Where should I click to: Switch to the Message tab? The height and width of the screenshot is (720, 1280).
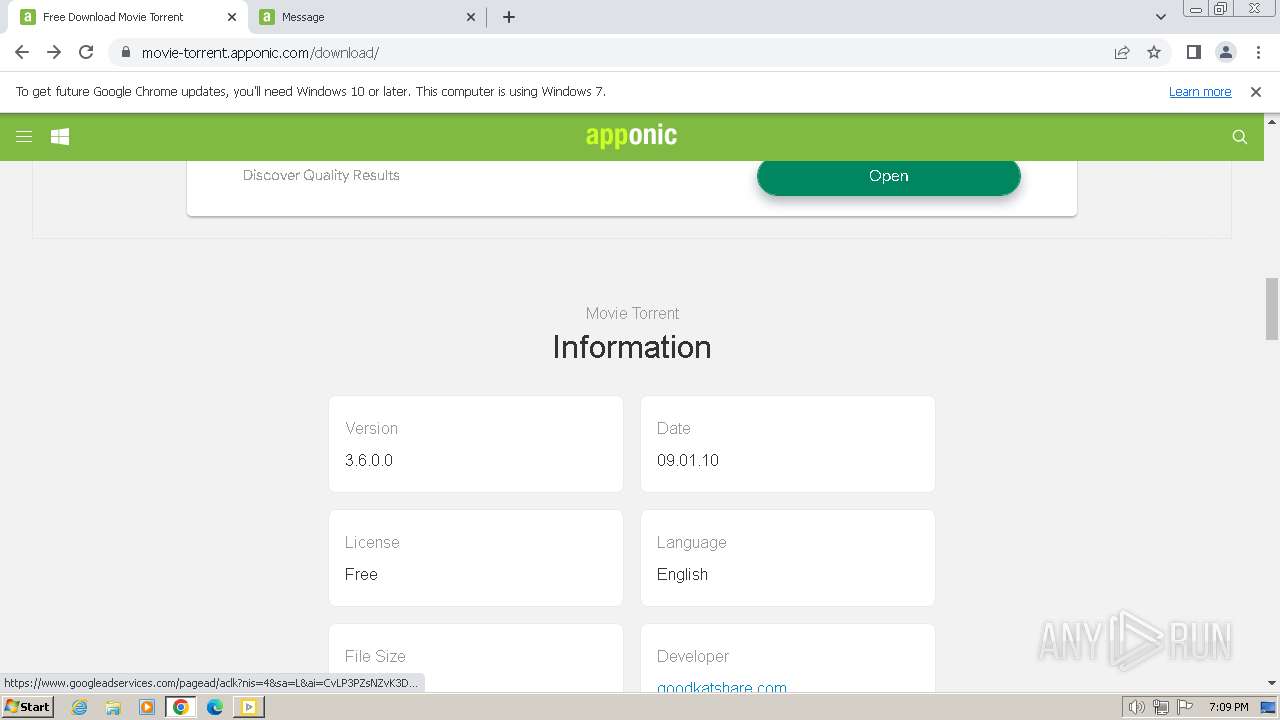coord(367,17)
